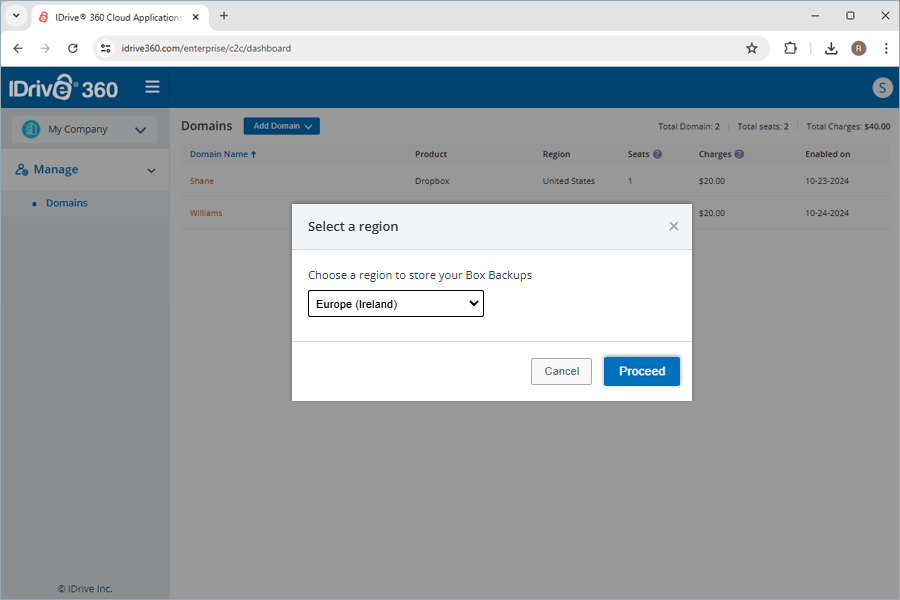The width and height of the screenshot is (900, 600).
Task: Click the $20.00 charge for Williams
Action: [x=712, y=213]
